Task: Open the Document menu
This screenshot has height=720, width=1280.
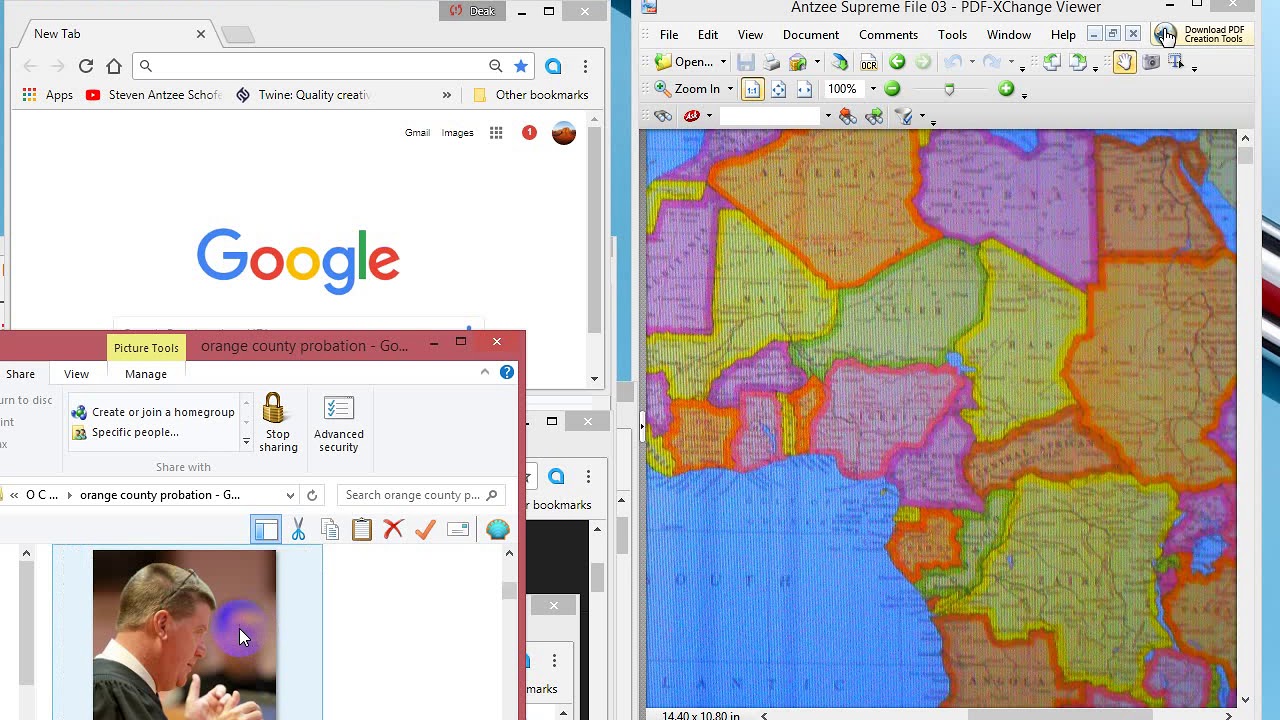Action: tap(811, 35)
